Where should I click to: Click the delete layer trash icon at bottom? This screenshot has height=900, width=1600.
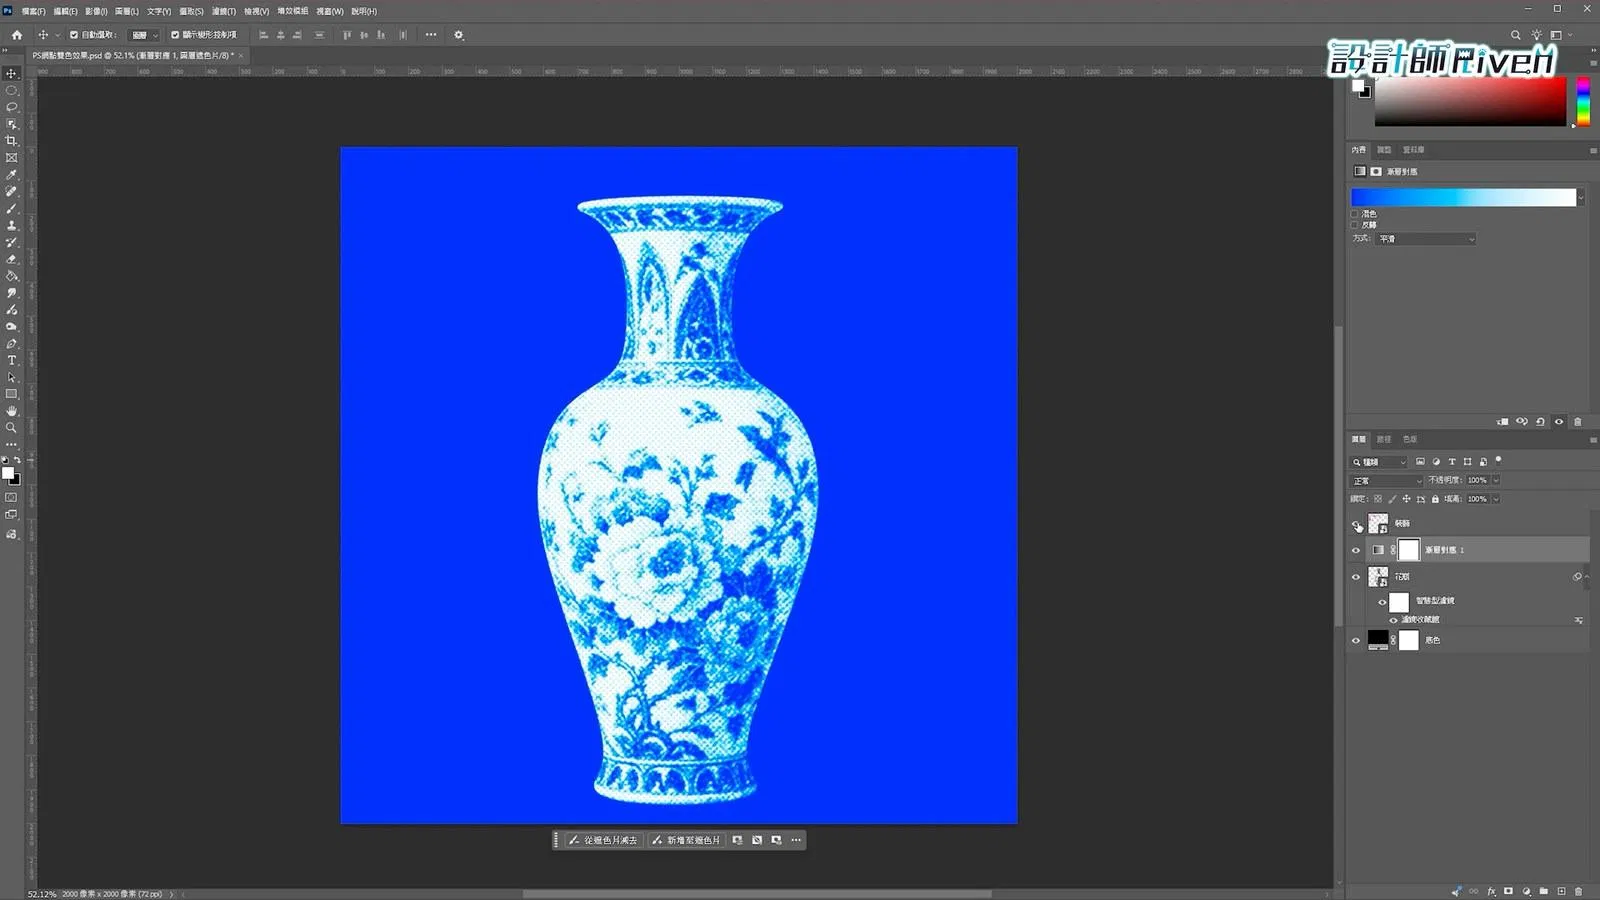click(1579, 891)
